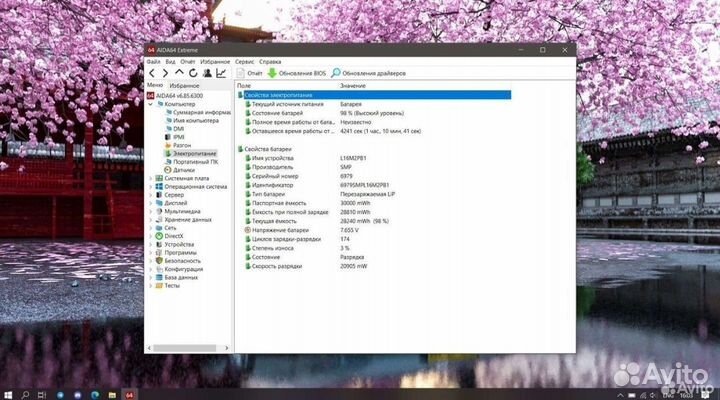
Task: Expand the Дисплей node
Action: point(150,203)
